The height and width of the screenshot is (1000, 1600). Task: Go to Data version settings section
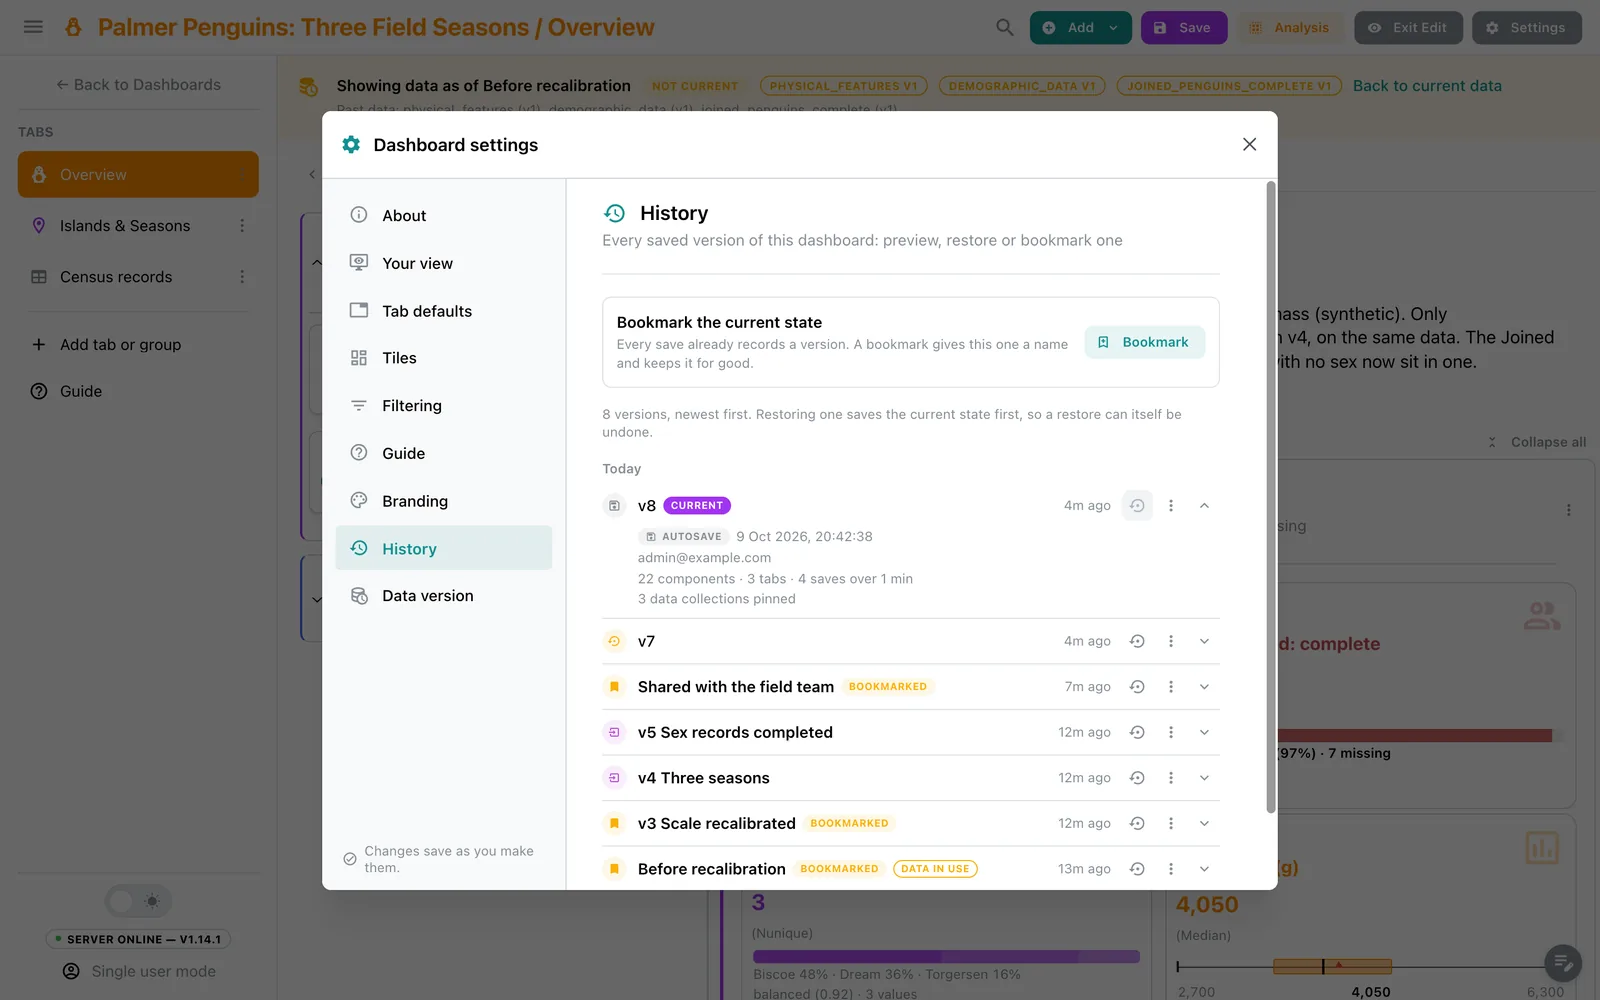pyautogui.click(x=444, y=596)
